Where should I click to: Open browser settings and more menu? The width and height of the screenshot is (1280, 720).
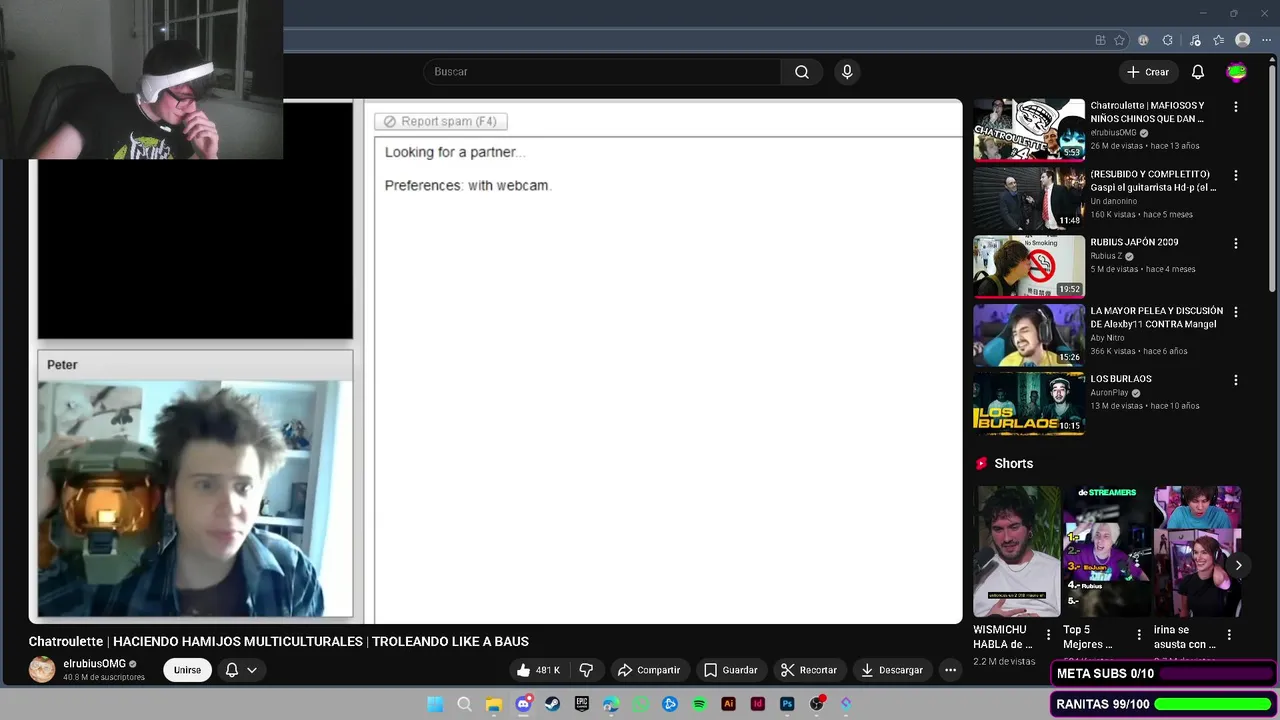1266,41
